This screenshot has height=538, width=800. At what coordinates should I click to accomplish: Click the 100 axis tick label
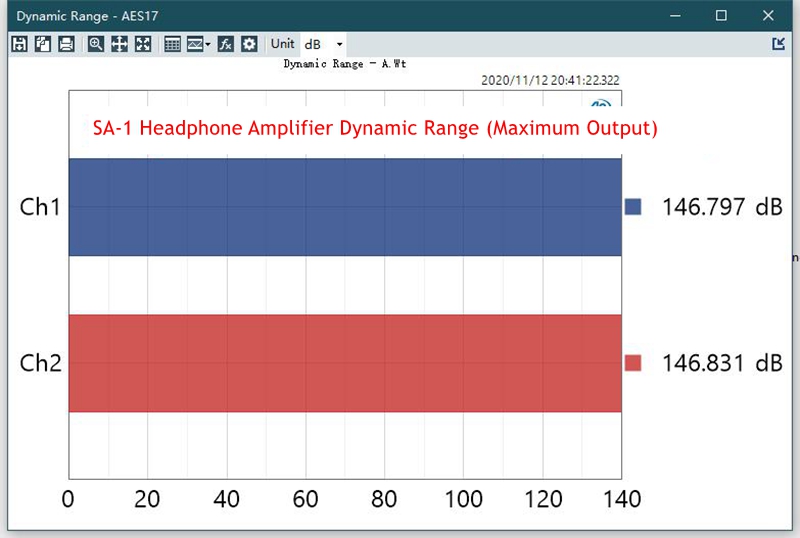(463, 499)
